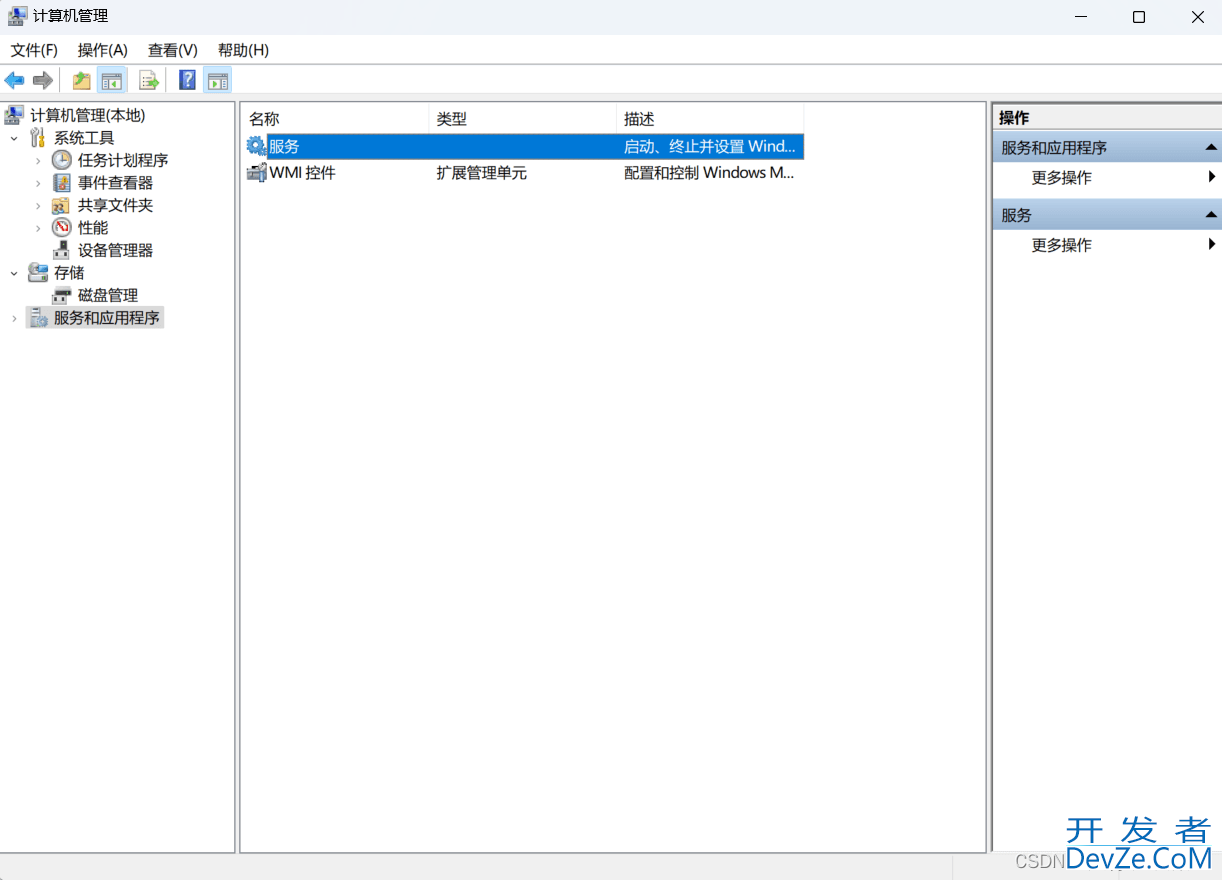Sort list by the 名称 column header
The height and width of the screenshot is (880, 1222).
(335, 119)
